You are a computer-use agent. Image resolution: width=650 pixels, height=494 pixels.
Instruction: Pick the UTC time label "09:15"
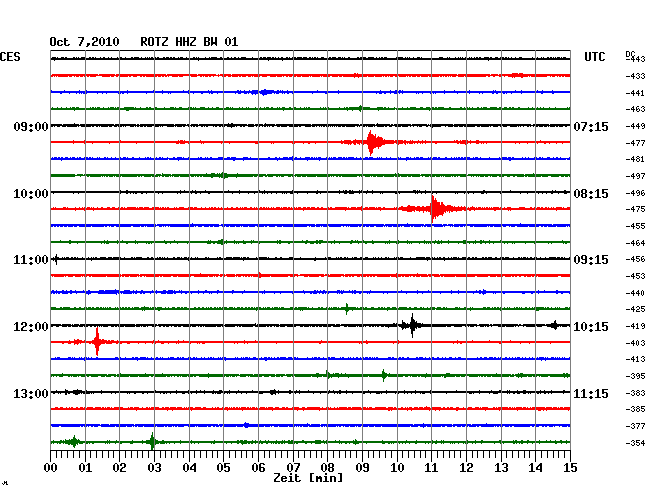pos(591,260)
